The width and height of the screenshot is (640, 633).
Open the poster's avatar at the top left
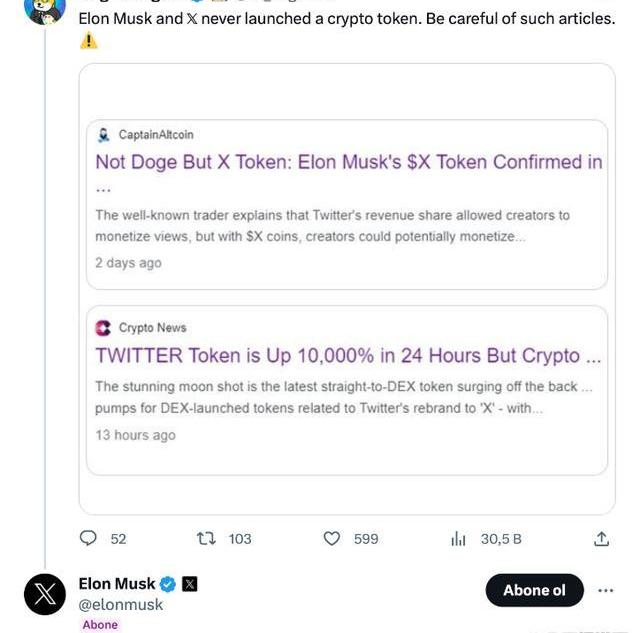(x=45, y=10)
